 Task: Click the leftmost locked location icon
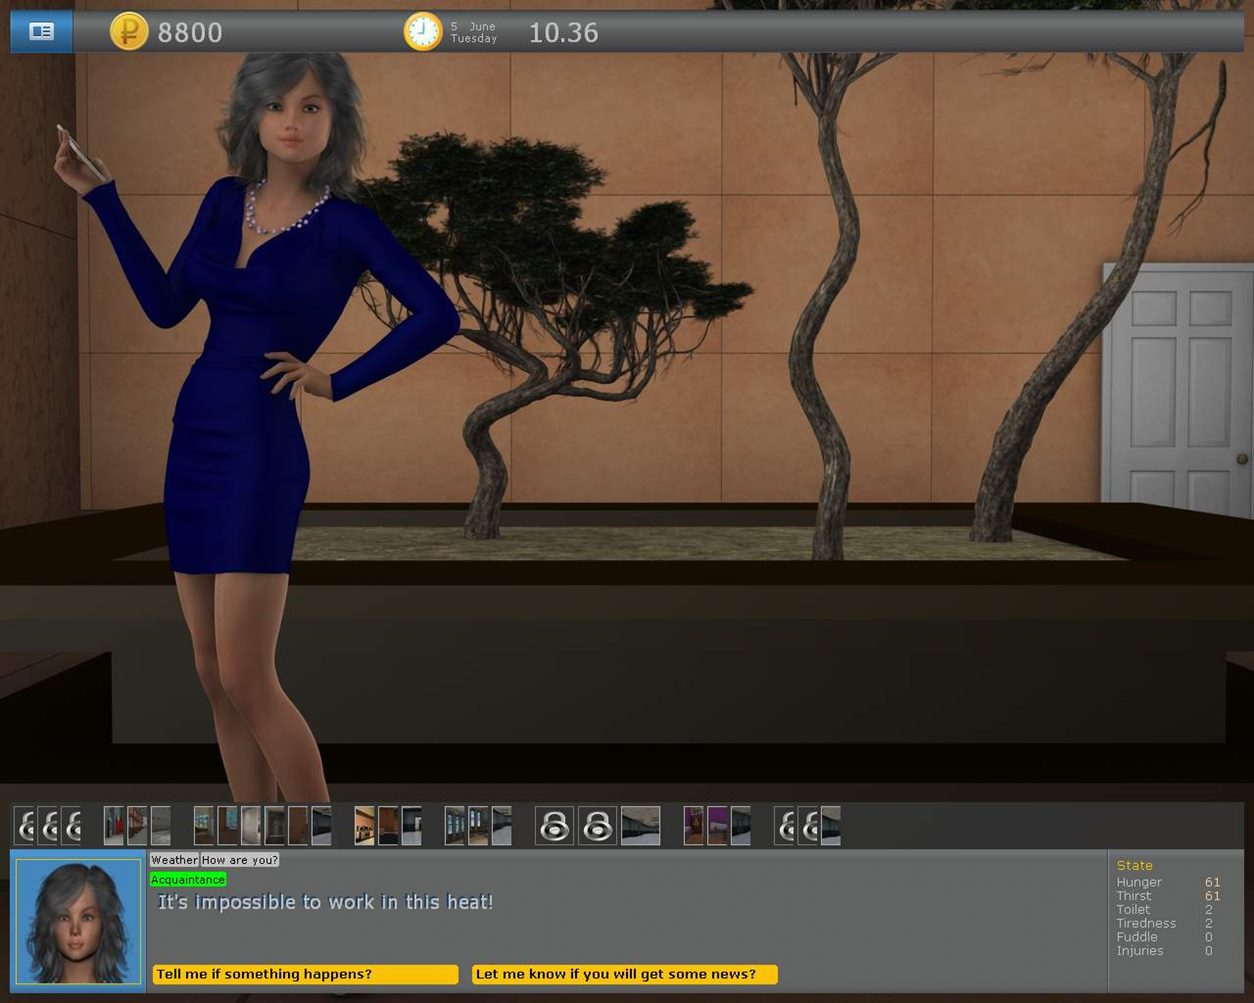click(x=24, y=826)
